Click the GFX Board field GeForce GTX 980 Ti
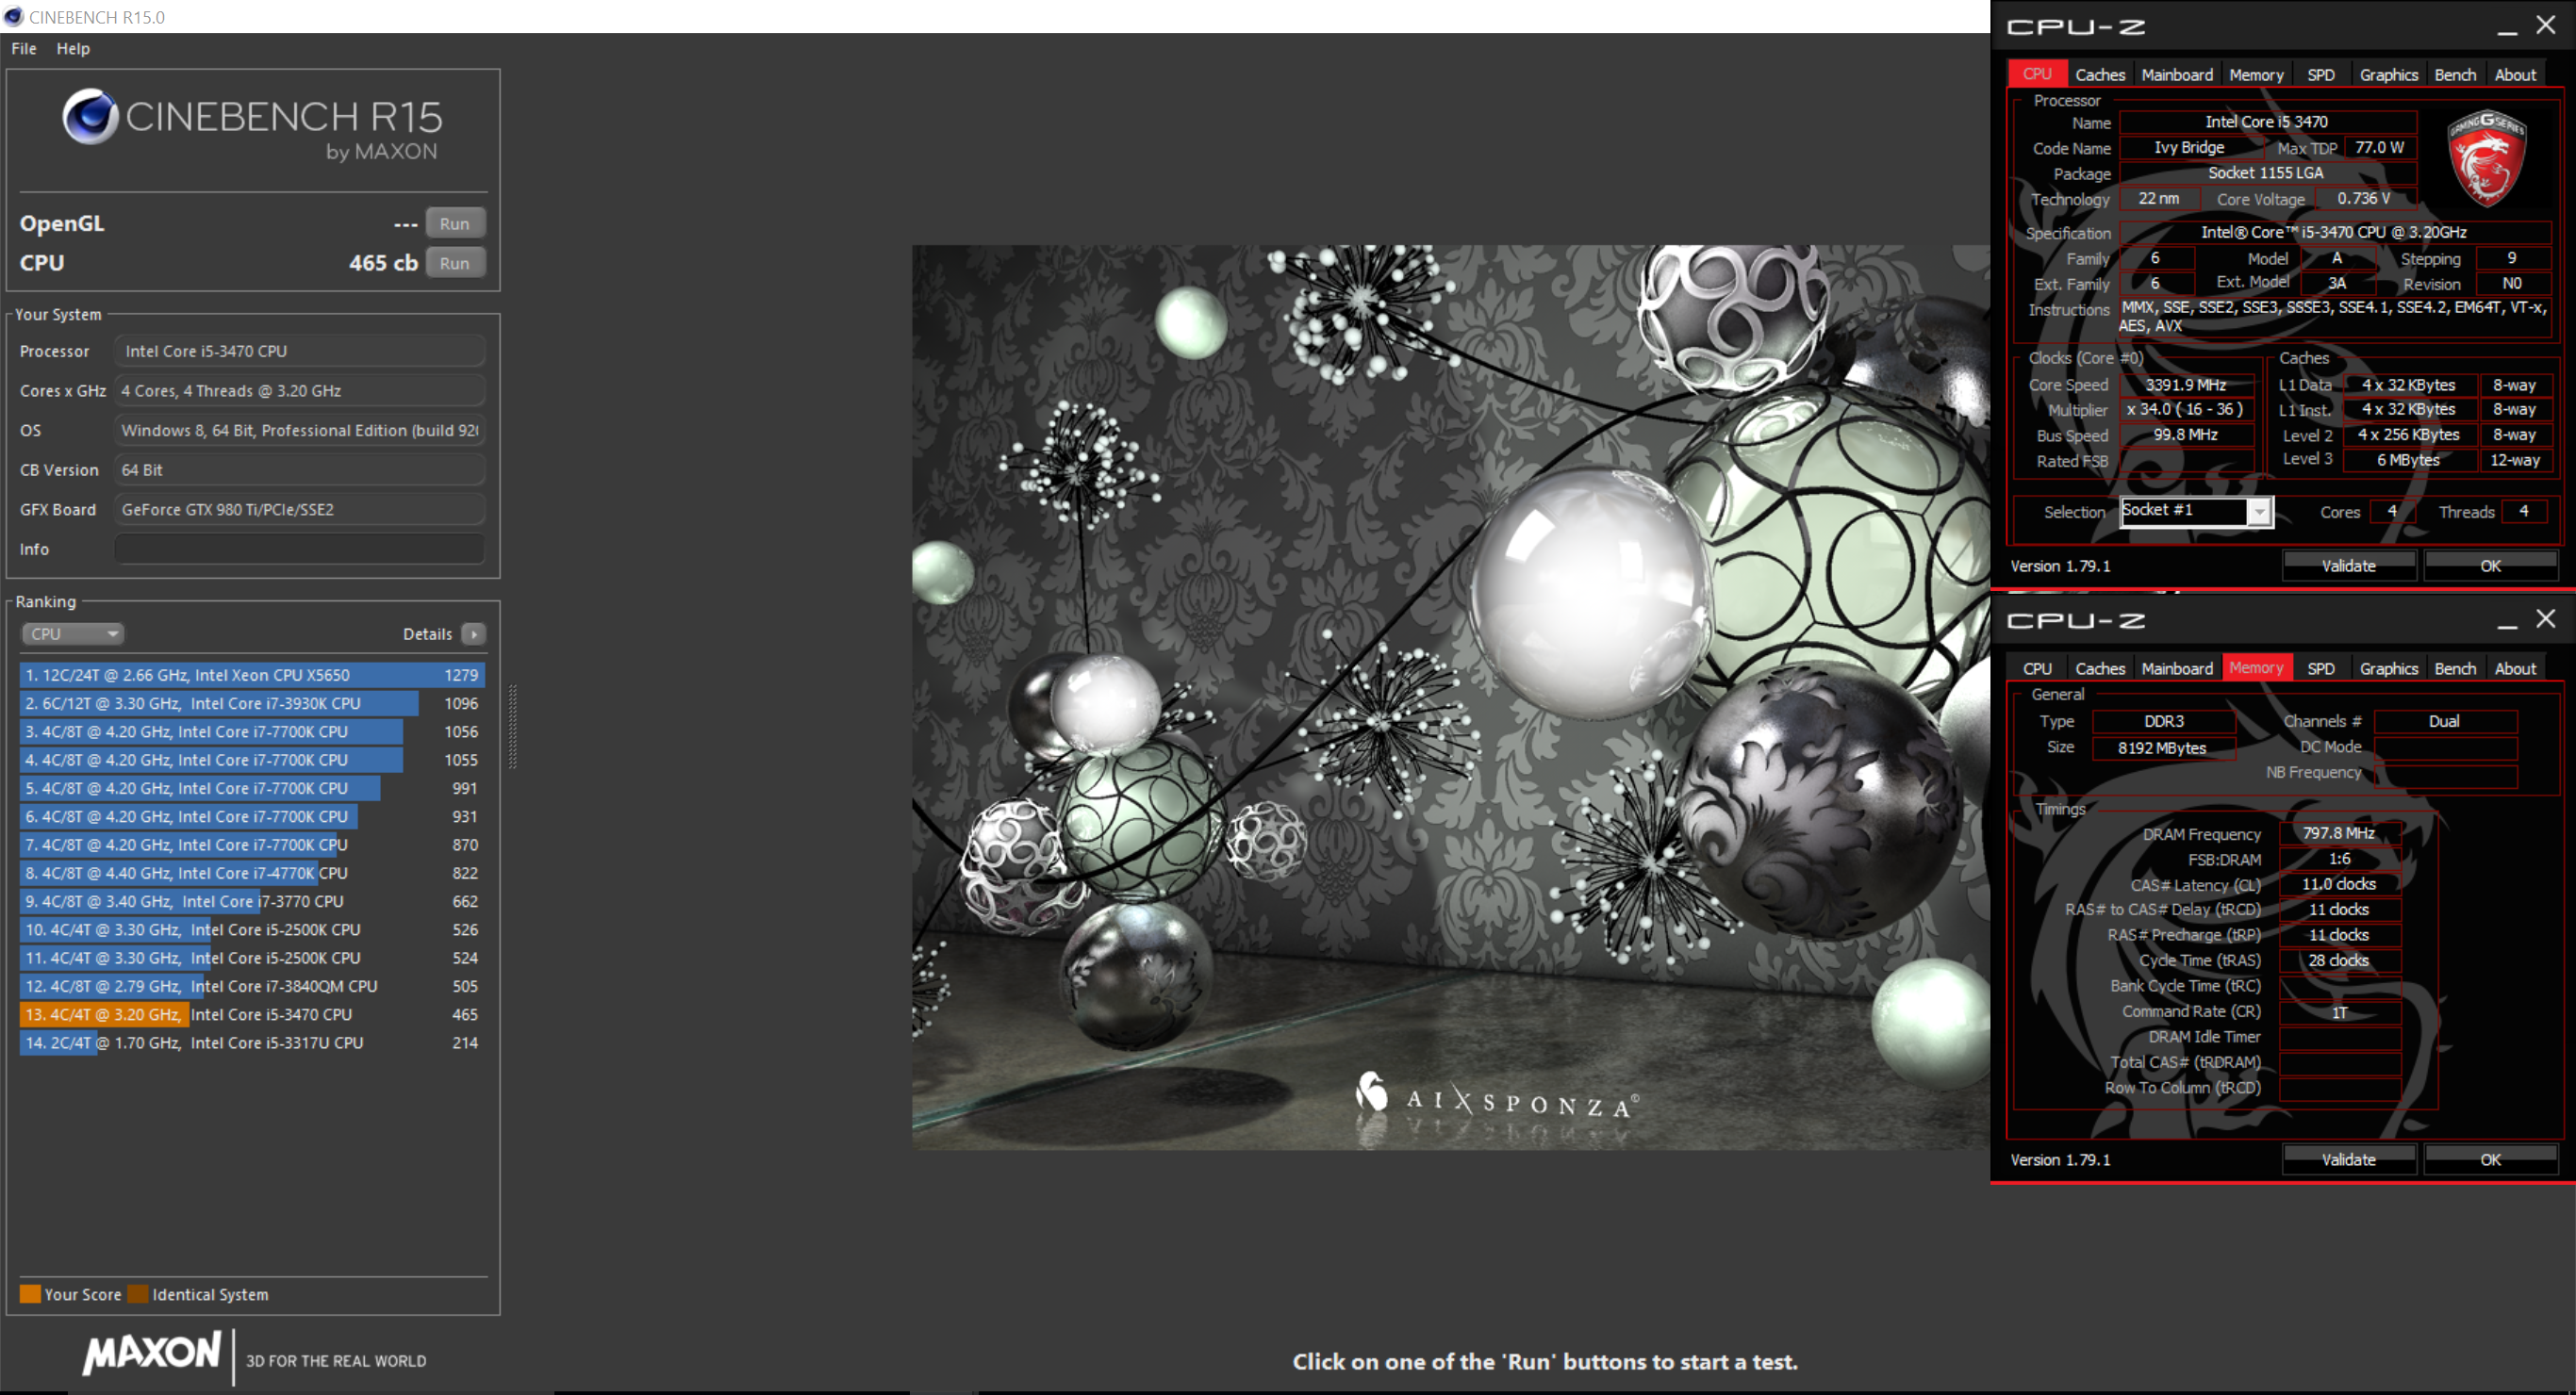 (300, 509)
